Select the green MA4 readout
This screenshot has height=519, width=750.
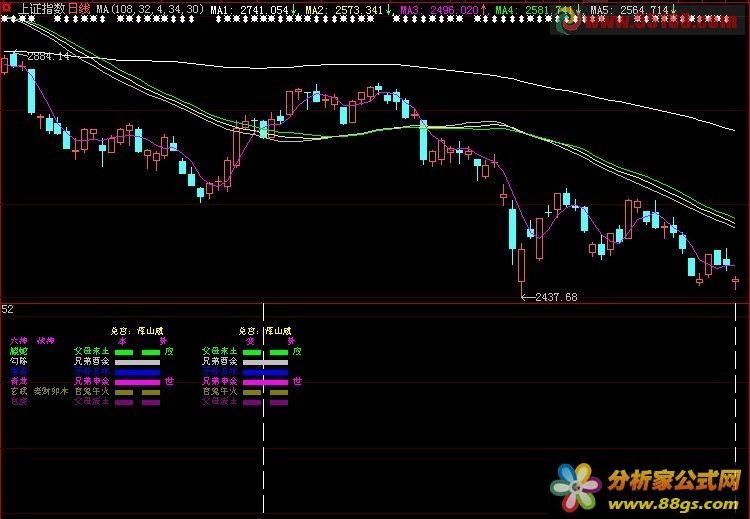[x=534, y=10]
